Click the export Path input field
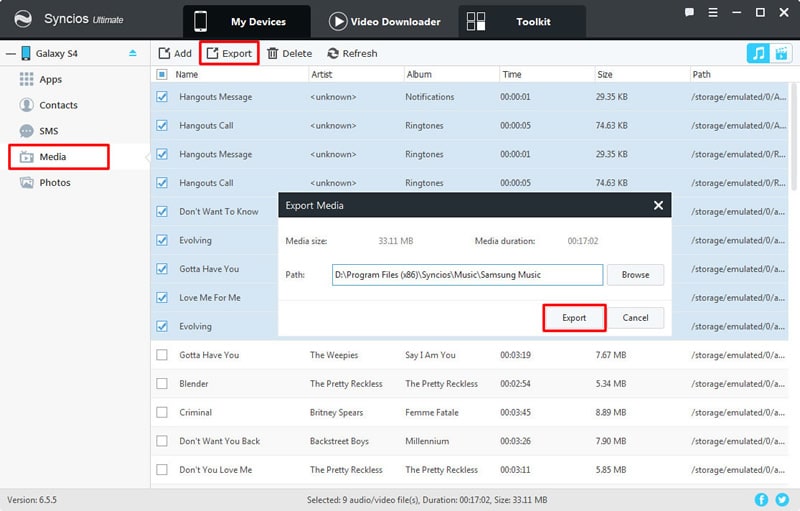Viewport: 800px width, 511px height. pos(467,275)
